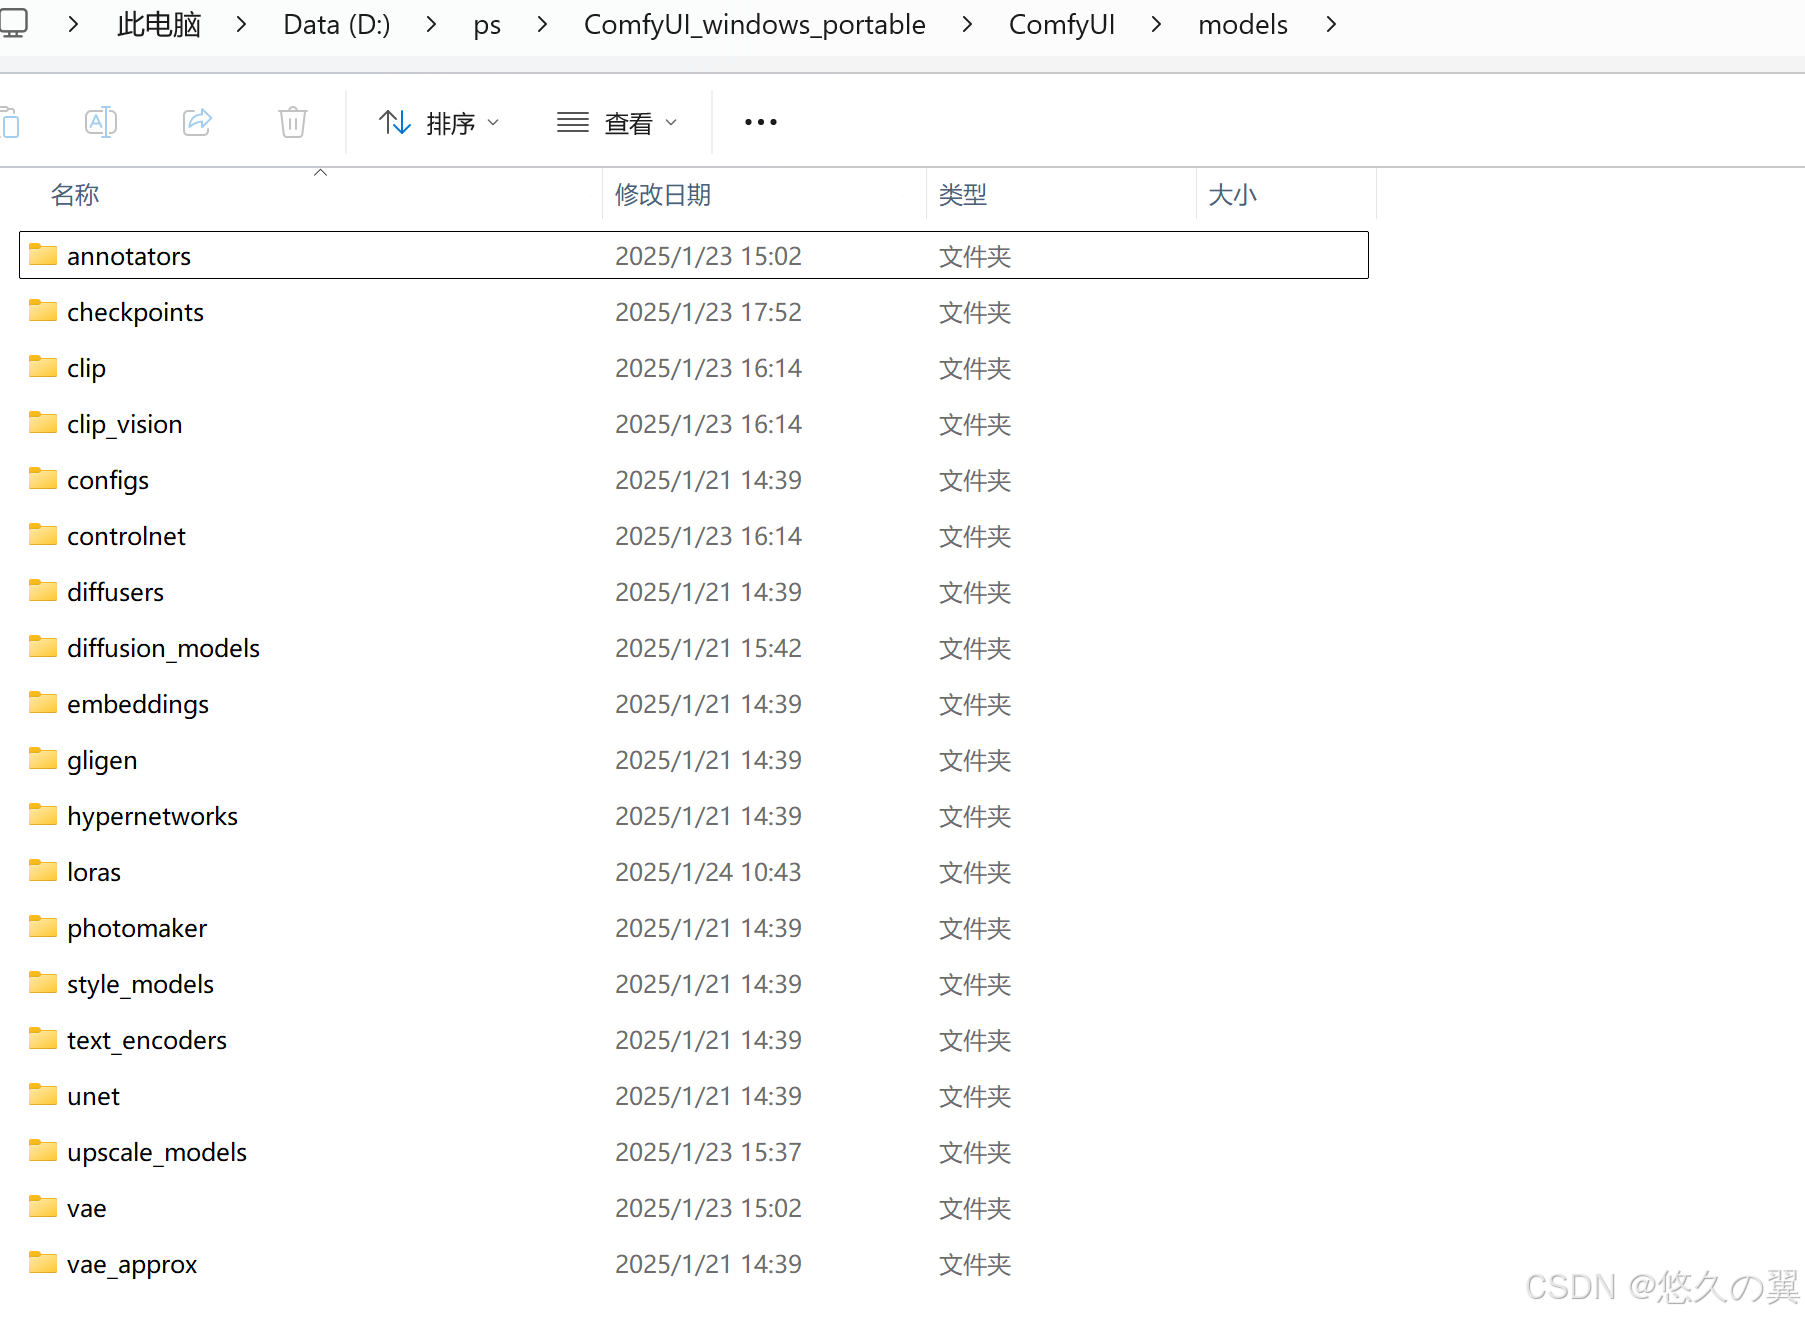Viewport: 1805px width, 1319px height.
Task: Expand the chevron after models in path
Action: (x=1331, y=24)
